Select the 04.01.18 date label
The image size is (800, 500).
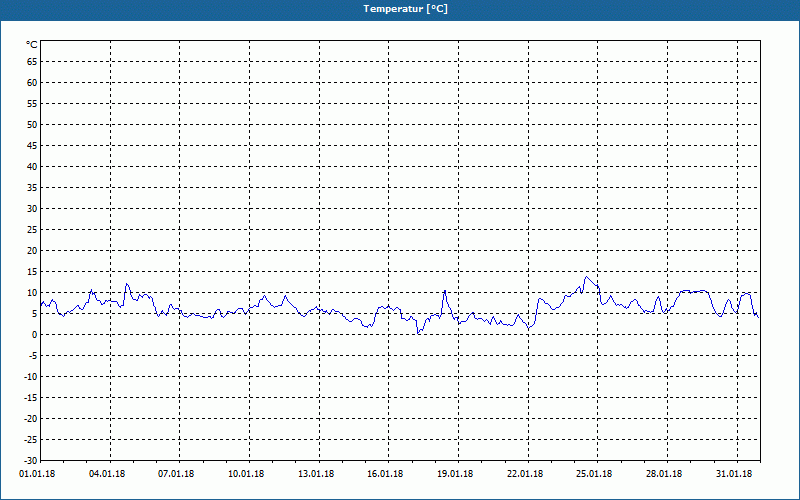(107, 474)
